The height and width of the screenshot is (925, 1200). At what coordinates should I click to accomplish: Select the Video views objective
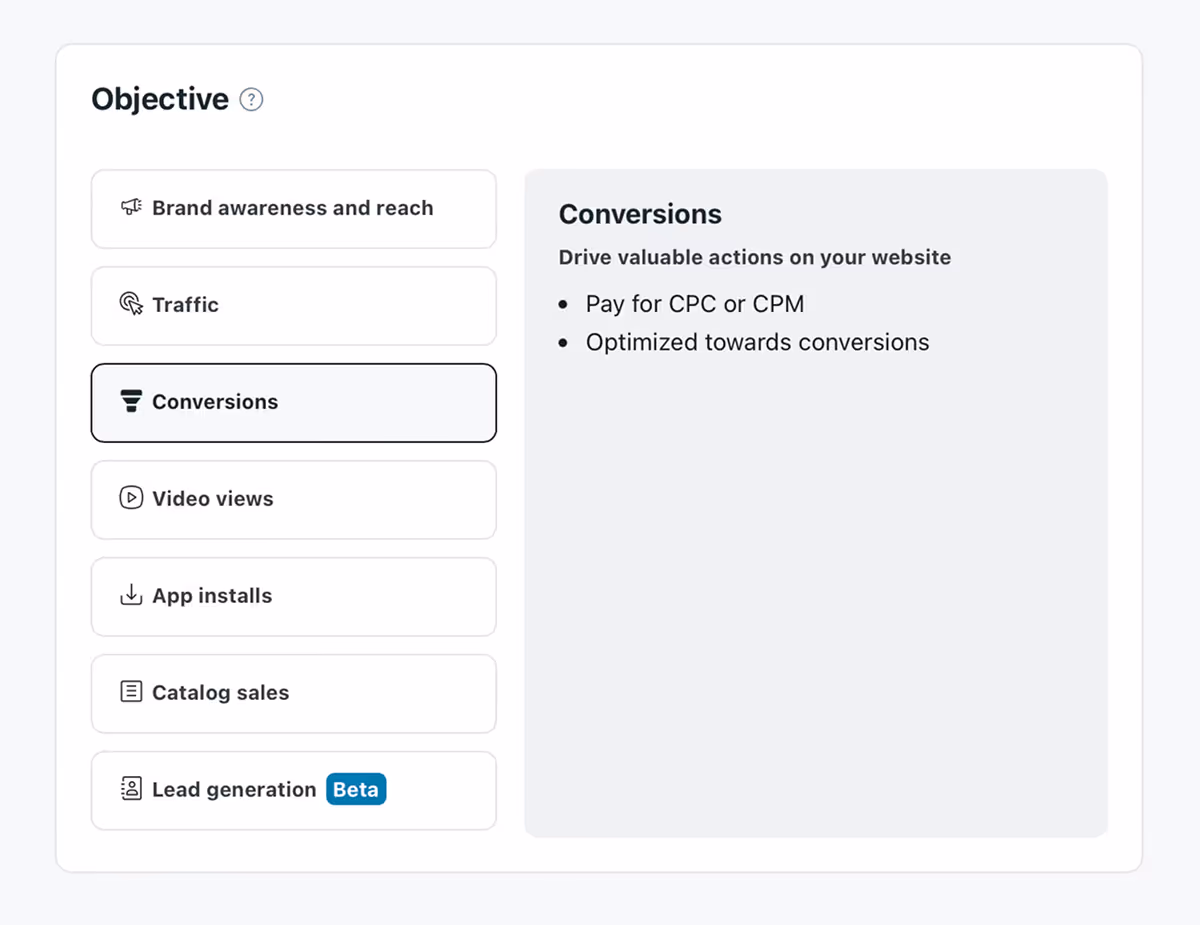[x=293, y=499]
